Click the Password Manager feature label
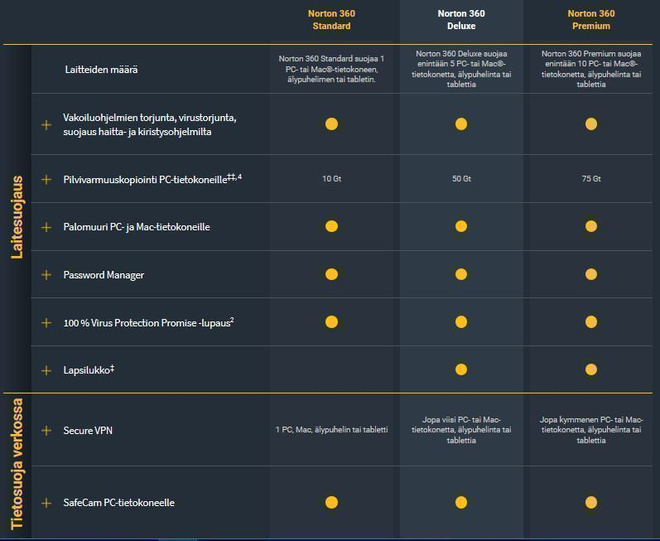The height and width of the screenshot is (541, 660). pyautogui.click(x=104, y=275)
